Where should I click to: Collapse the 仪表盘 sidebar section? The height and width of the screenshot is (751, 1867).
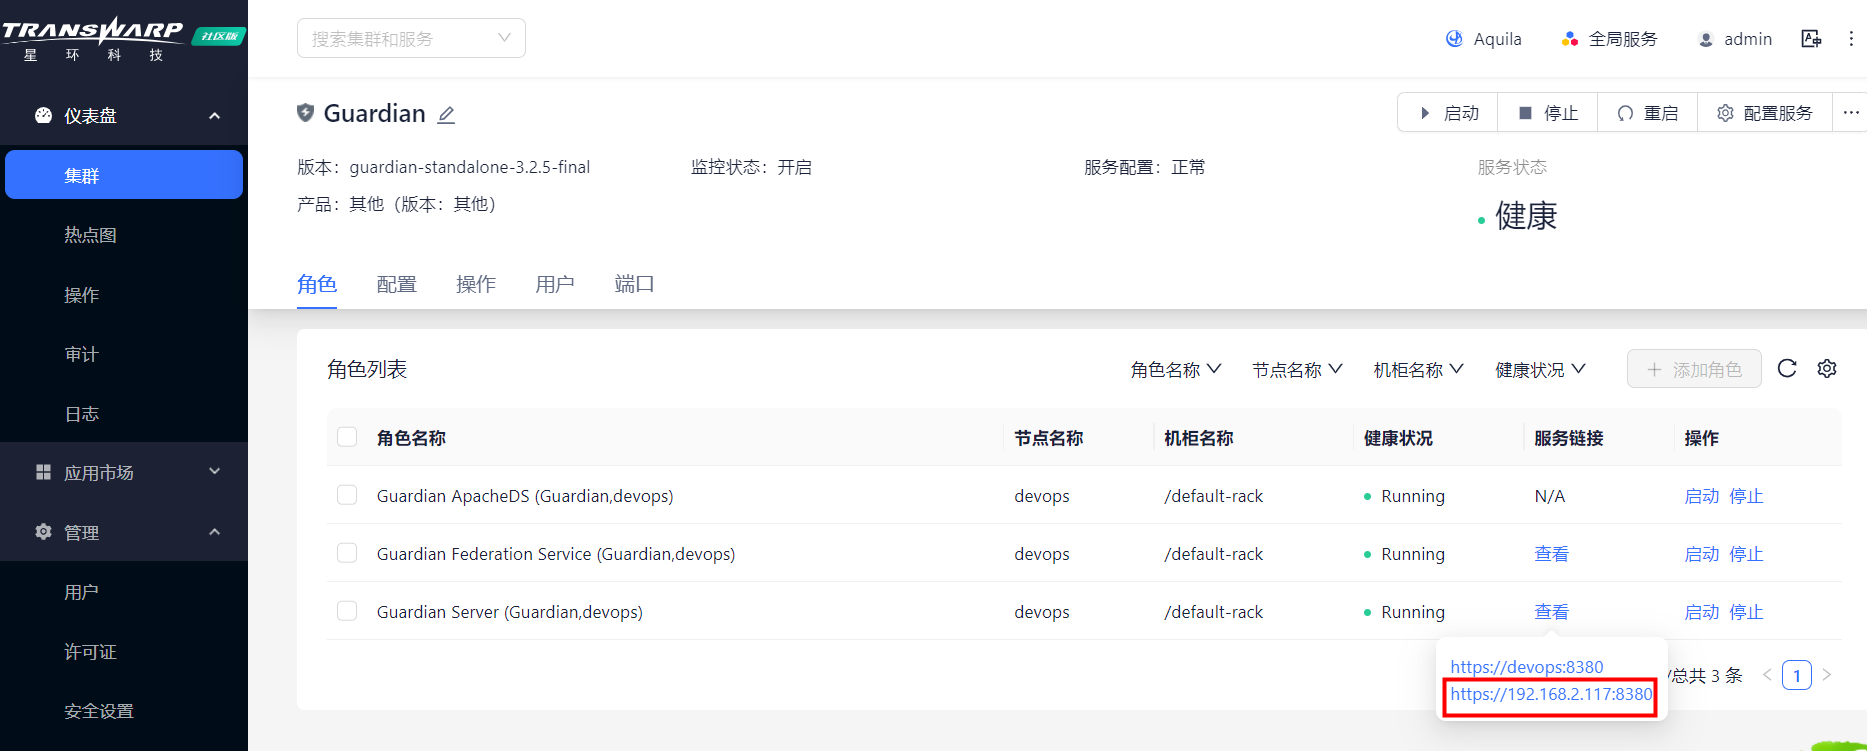[x=124, y=116]
